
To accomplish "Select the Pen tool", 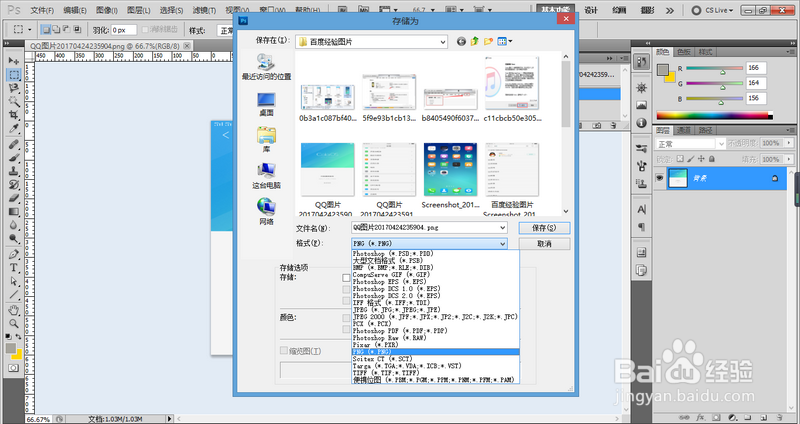I will tap(14, 255).
